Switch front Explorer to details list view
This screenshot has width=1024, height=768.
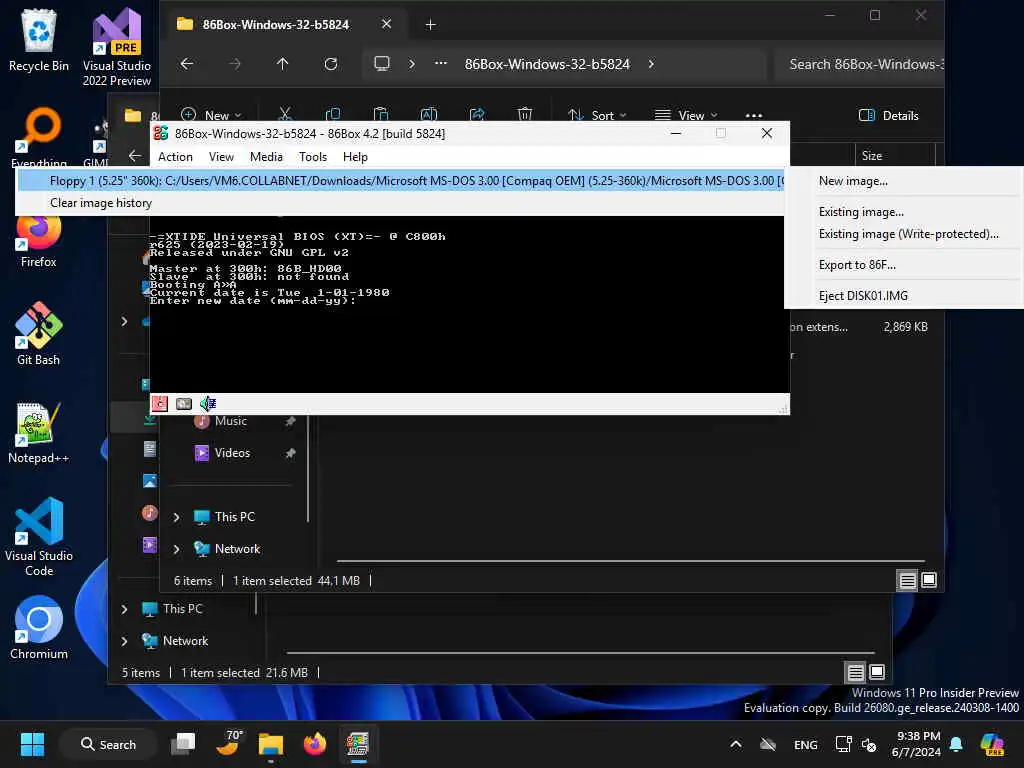pos(907,580)
